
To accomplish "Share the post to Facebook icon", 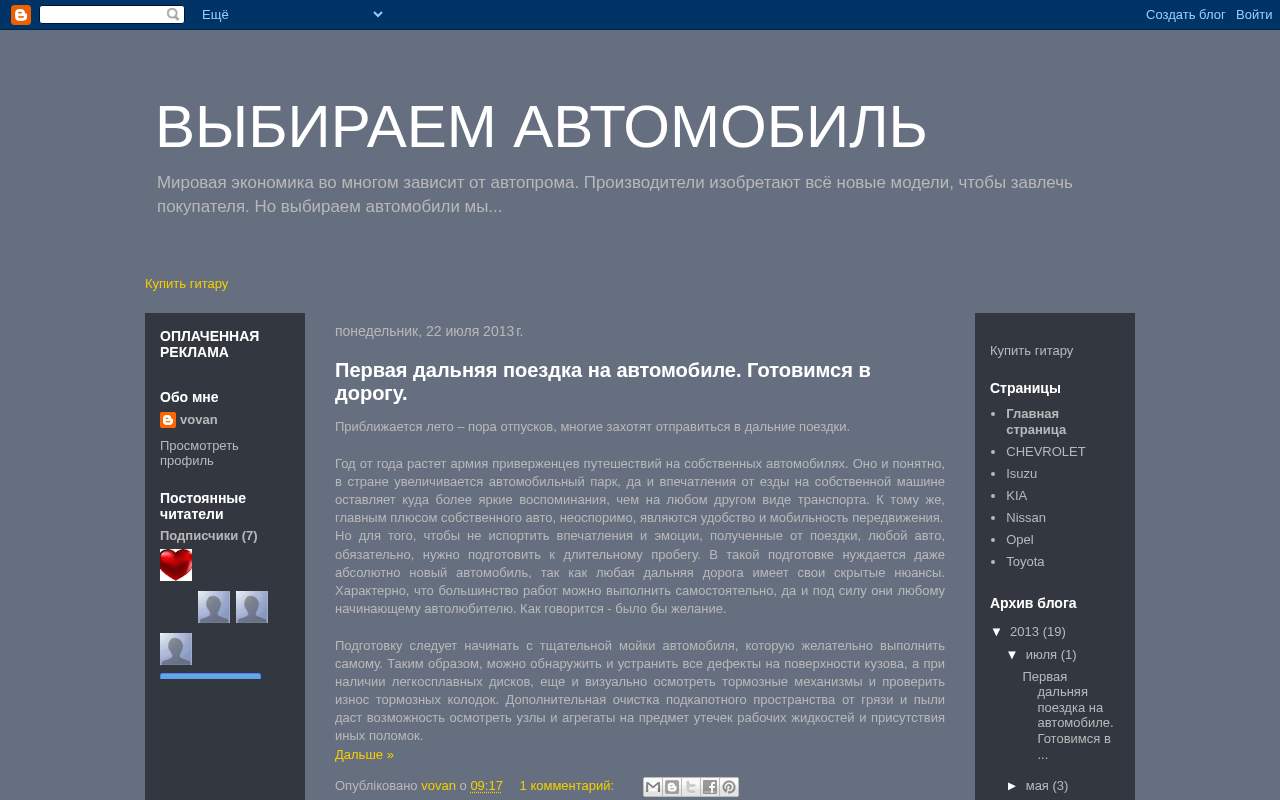I will (710, 787).
